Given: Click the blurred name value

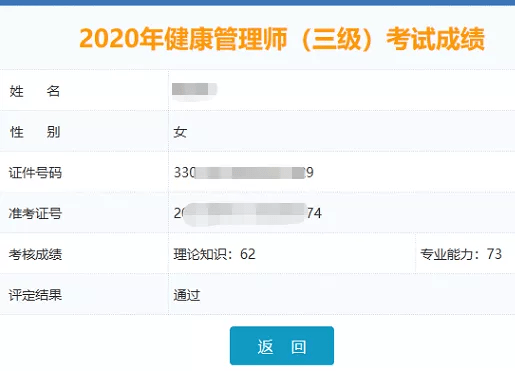Looking at the screenshot, I should 194,90.
